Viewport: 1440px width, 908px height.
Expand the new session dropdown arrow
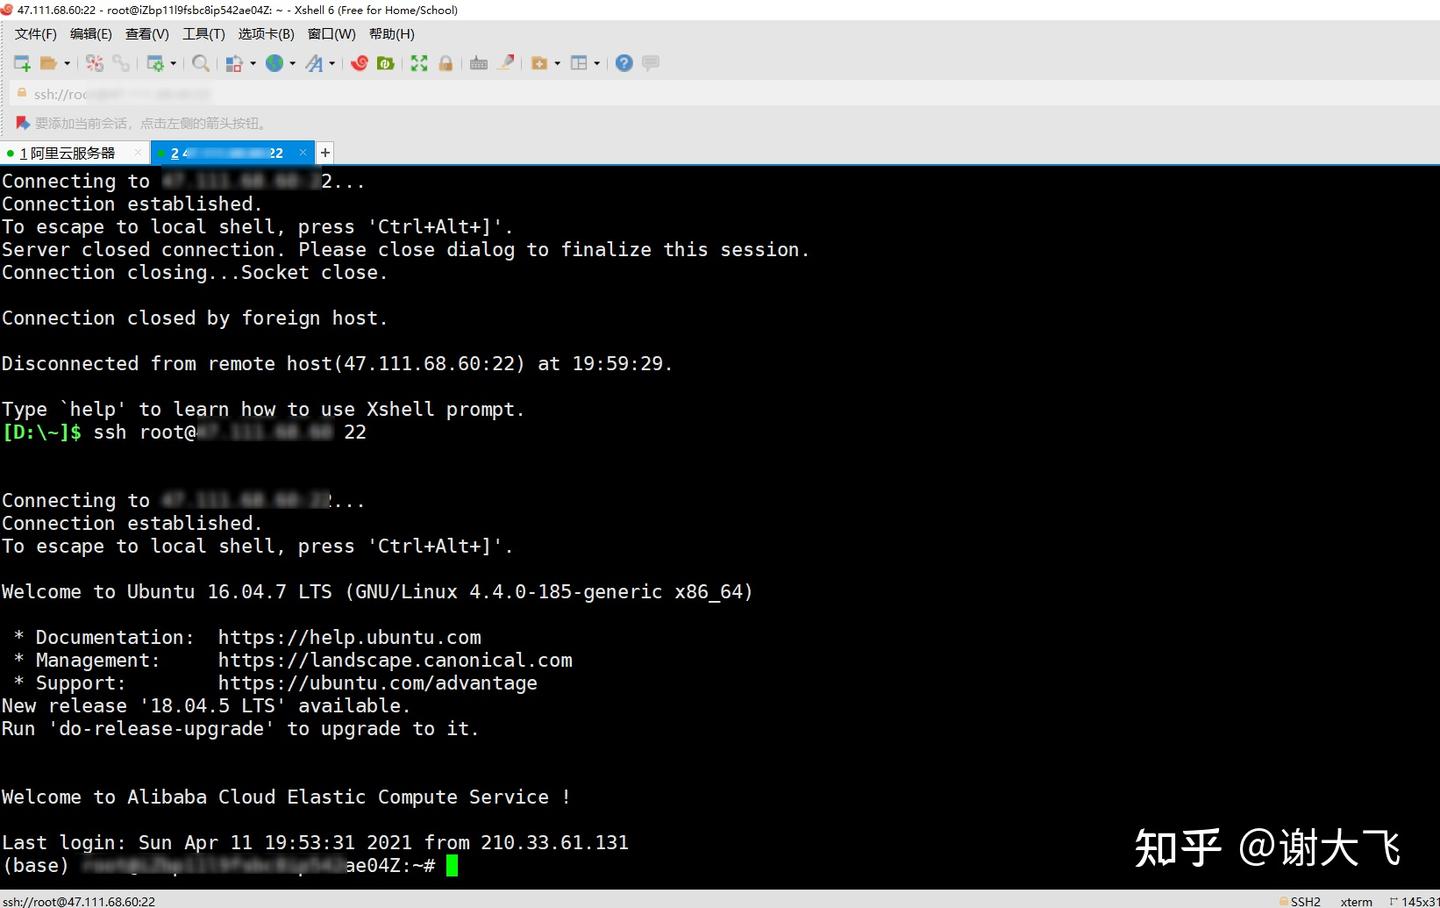[66, 62]
